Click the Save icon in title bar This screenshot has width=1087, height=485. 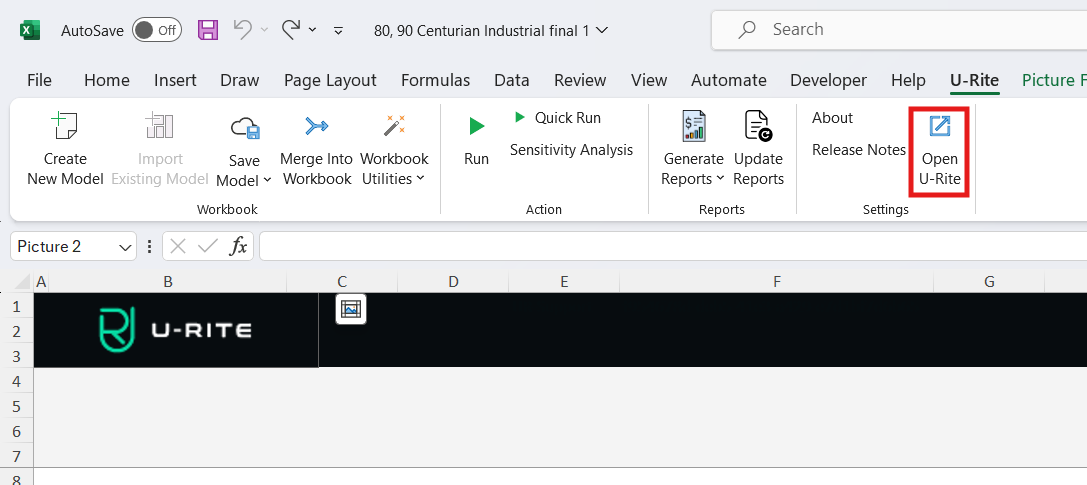[208, 30]
